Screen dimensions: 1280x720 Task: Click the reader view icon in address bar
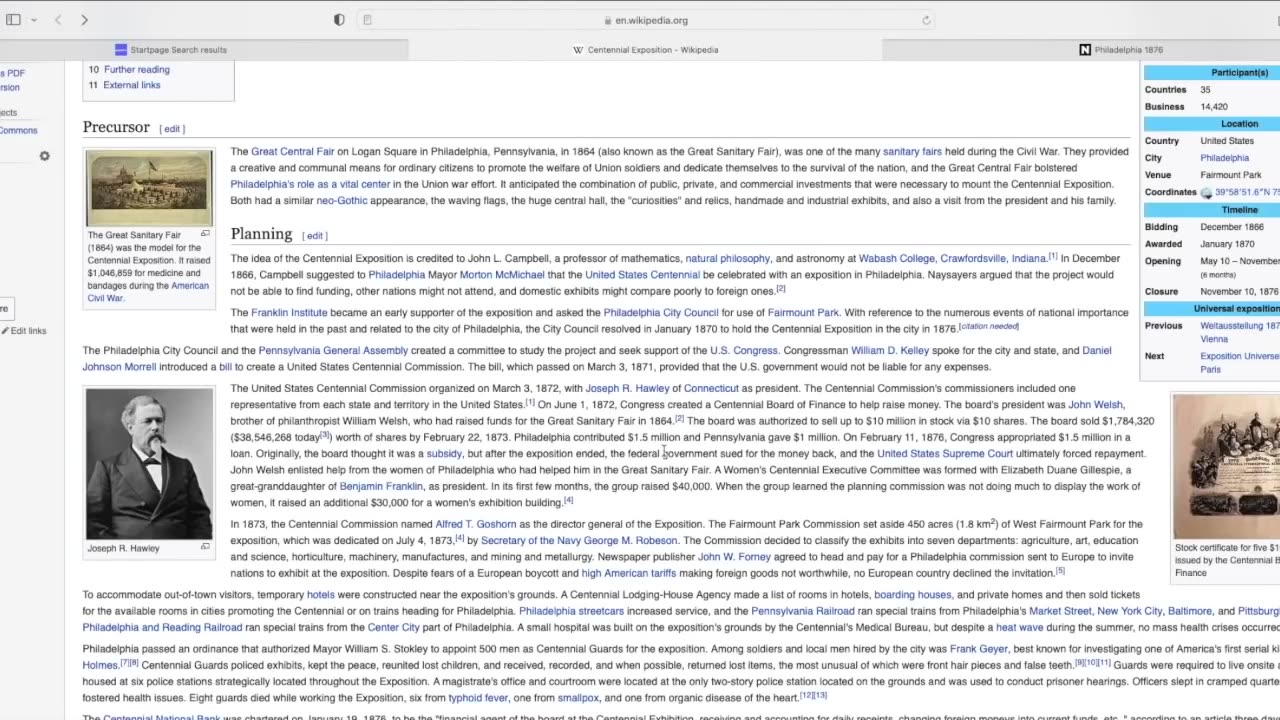(368, 20)
